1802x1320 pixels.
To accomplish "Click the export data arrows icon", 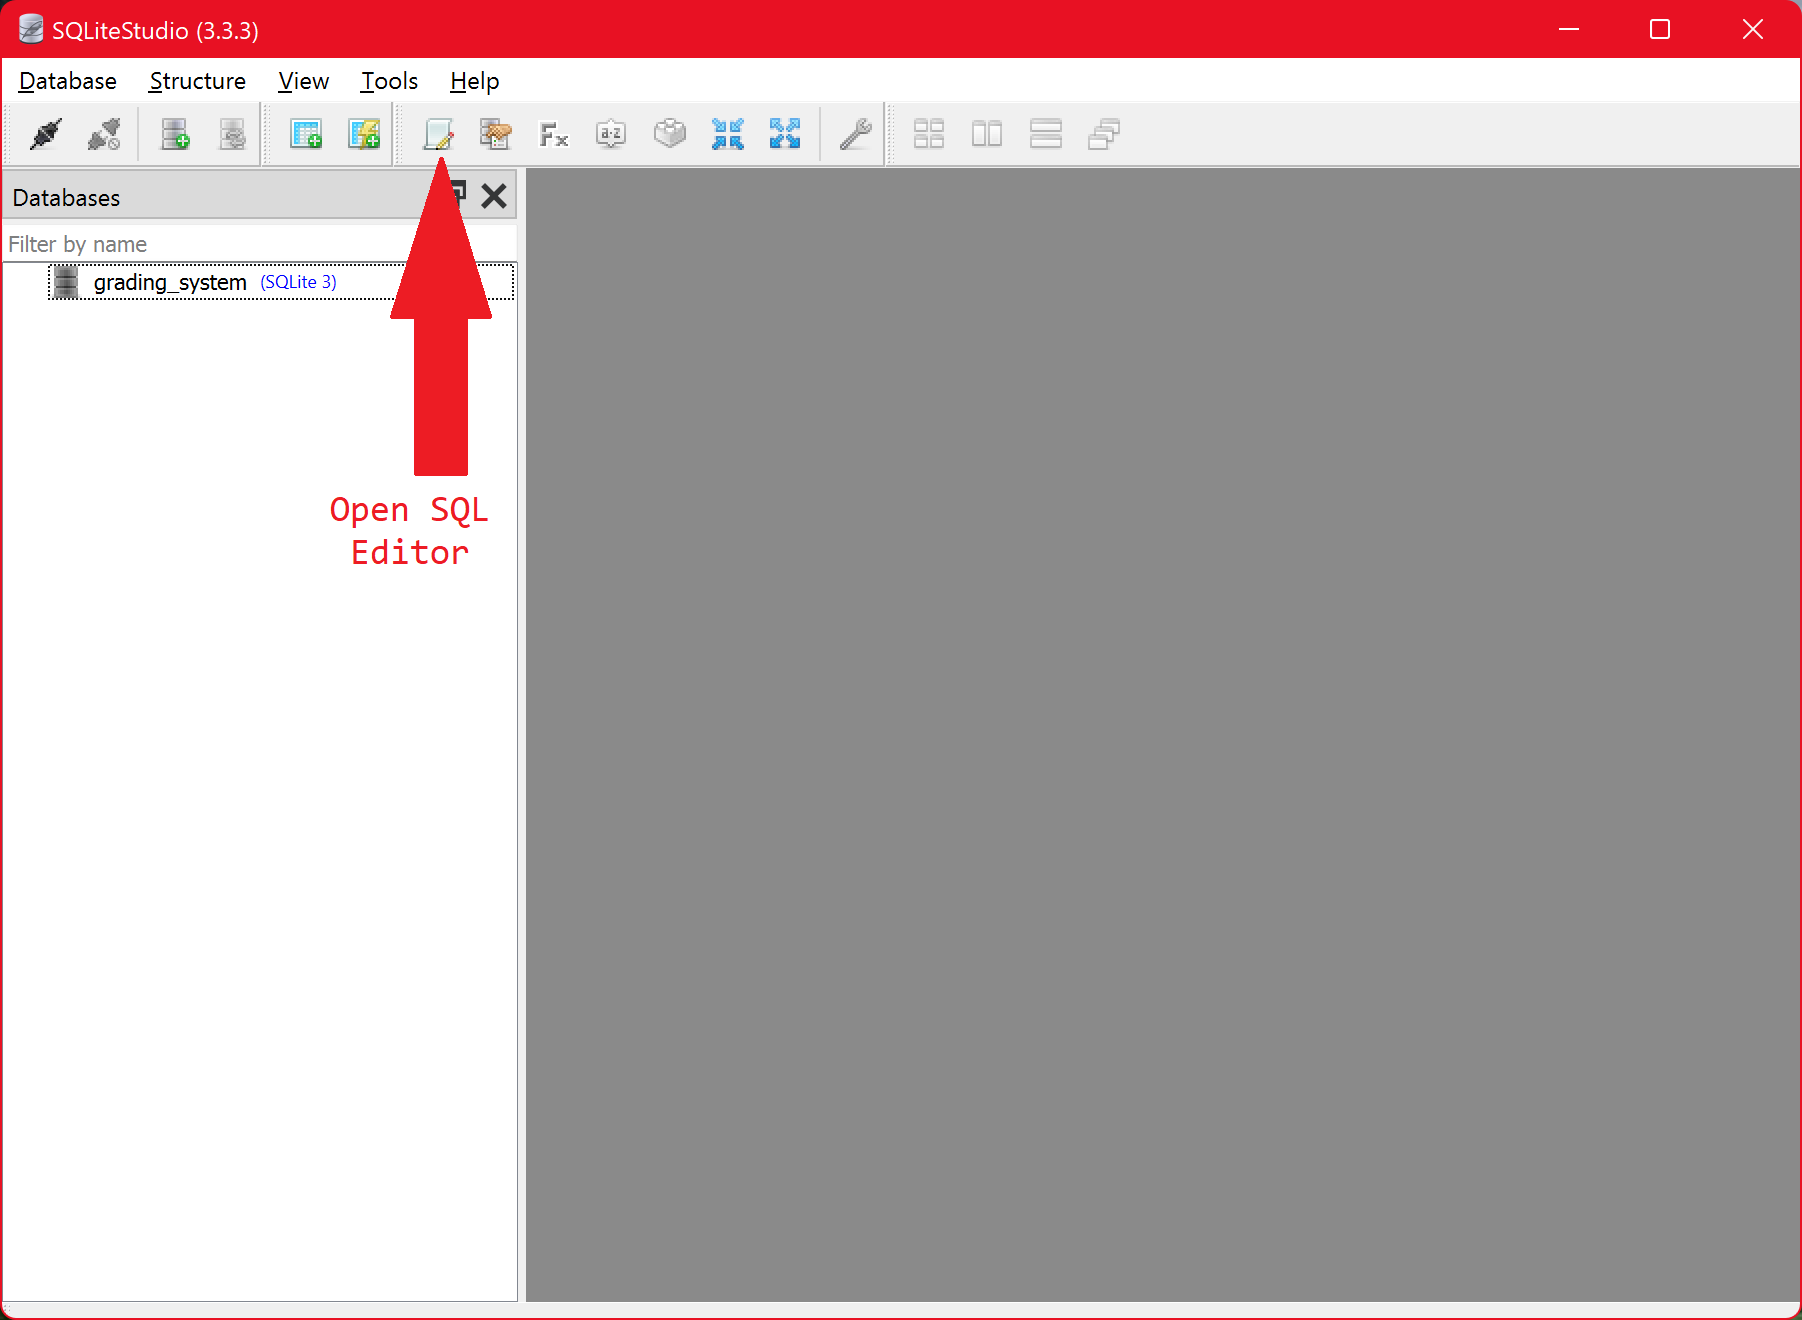I will 786,134.
